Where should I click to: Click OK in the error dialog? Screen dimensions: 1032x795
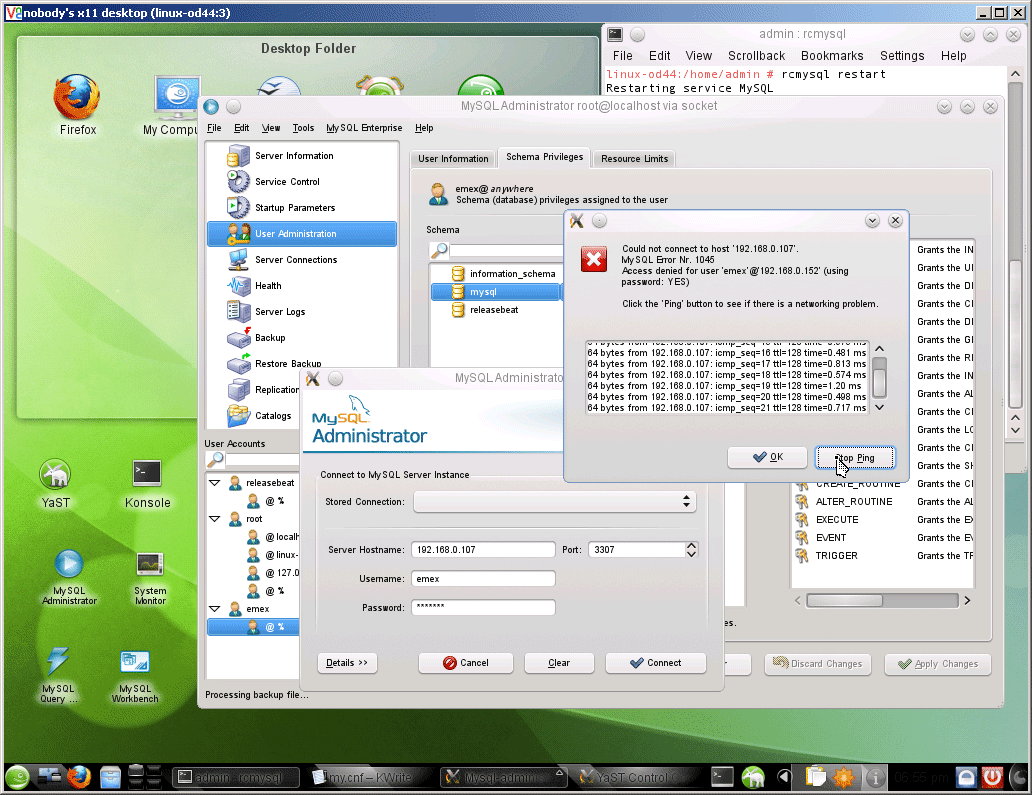tap(767, 457)
